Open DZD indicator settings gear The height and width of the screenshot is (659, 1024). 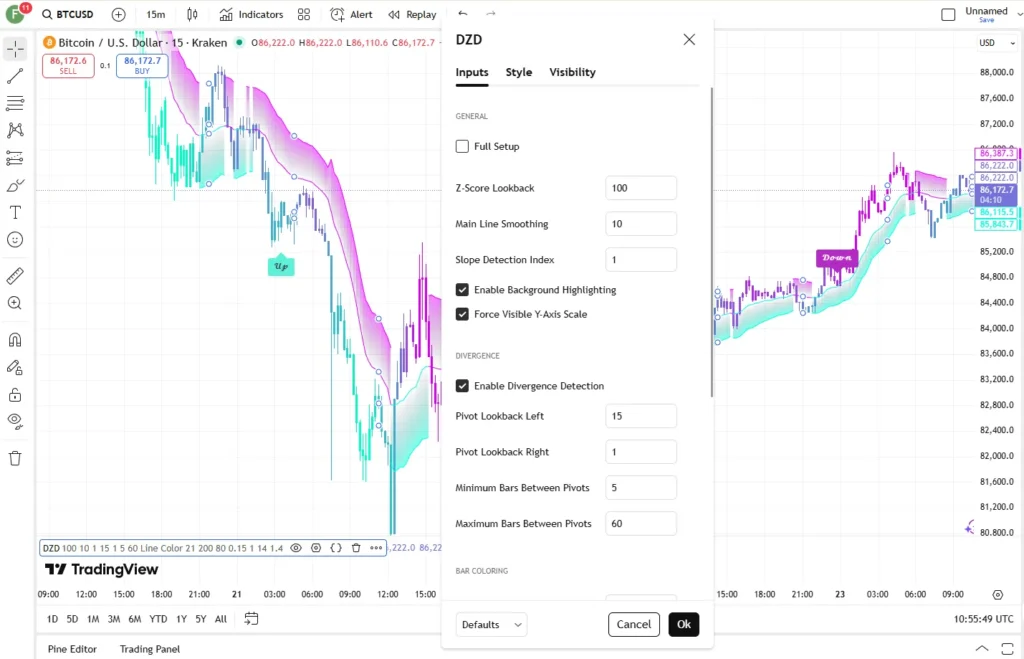316,548
